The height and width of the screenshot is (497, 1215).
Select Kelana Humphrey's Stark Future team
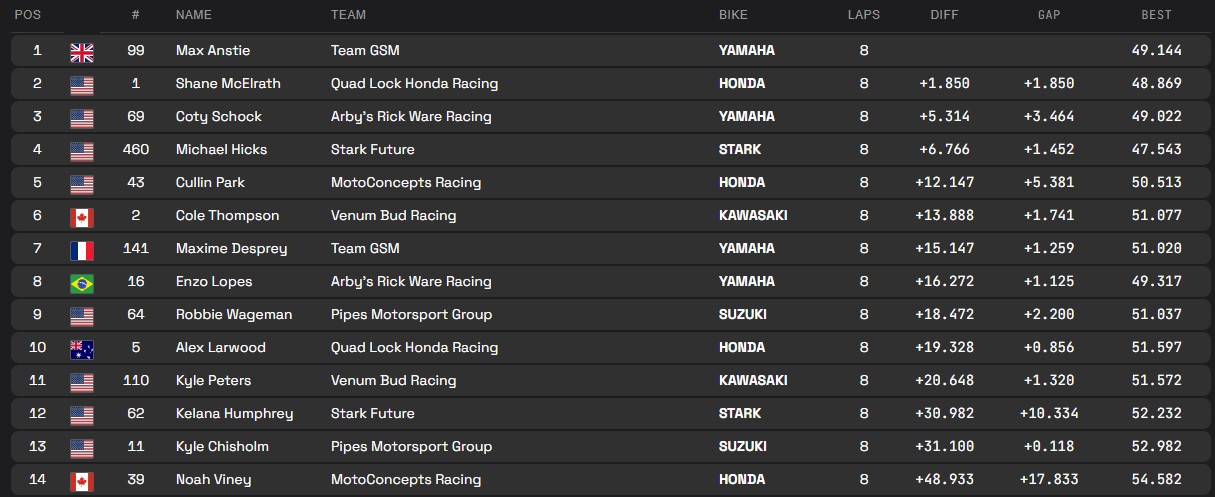pos(372,413)
